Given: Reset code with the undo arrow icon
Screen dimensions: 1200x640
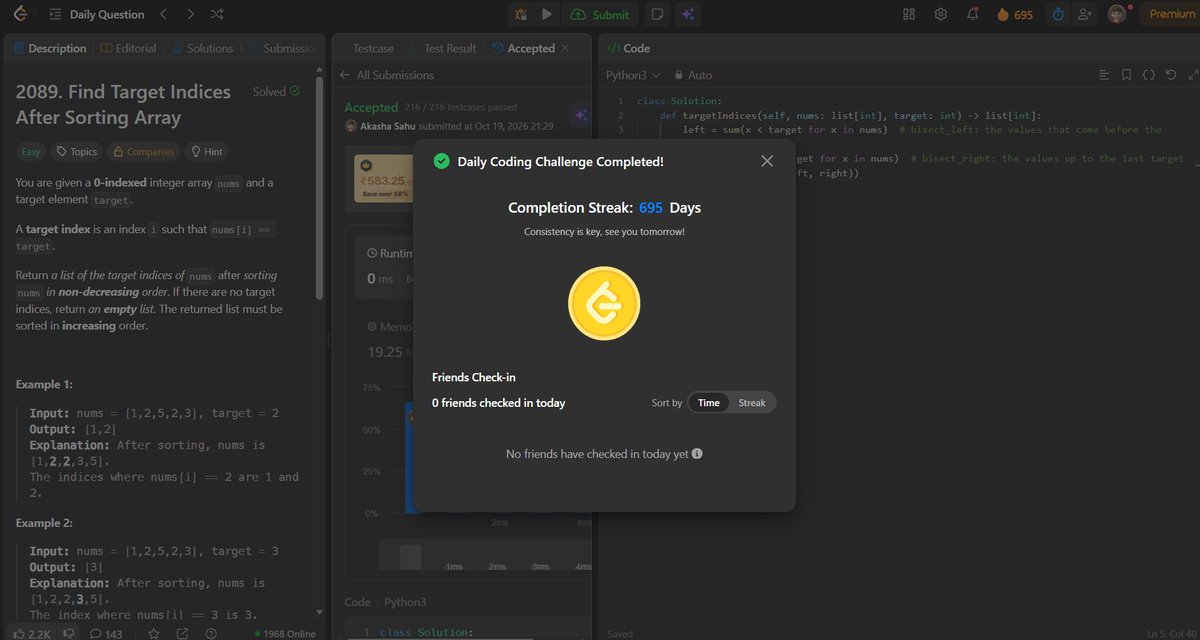Looking at the screenshot, I should [1170, 75].
